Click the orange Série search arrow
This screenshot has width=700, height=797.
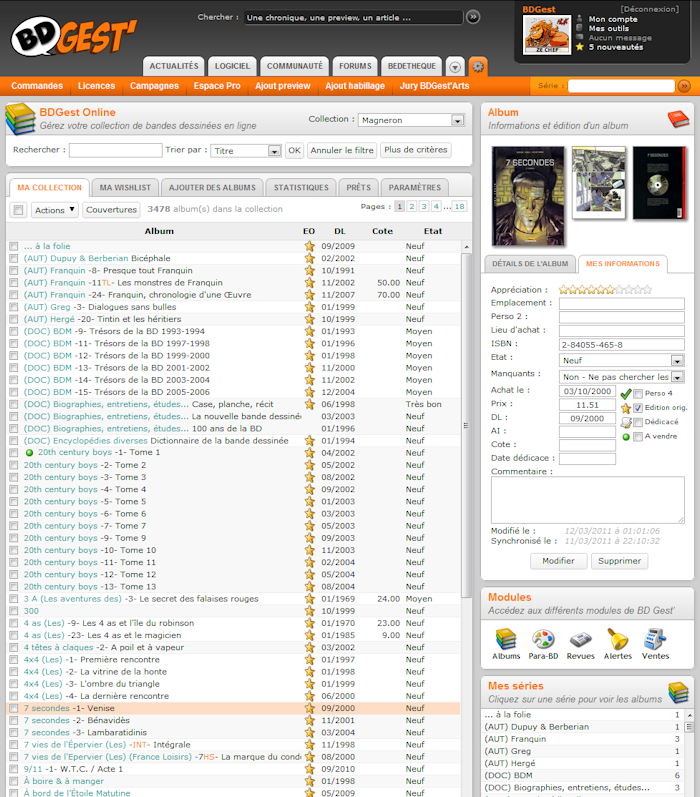tap(684, 86)
